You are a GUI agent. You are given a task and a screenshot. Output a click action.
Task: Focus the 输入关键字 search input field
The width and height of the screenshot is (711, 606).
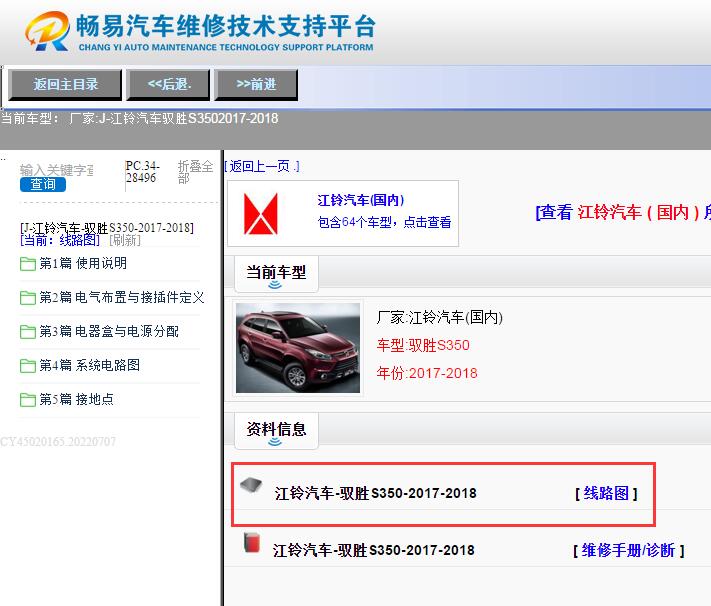pos(57,170)
